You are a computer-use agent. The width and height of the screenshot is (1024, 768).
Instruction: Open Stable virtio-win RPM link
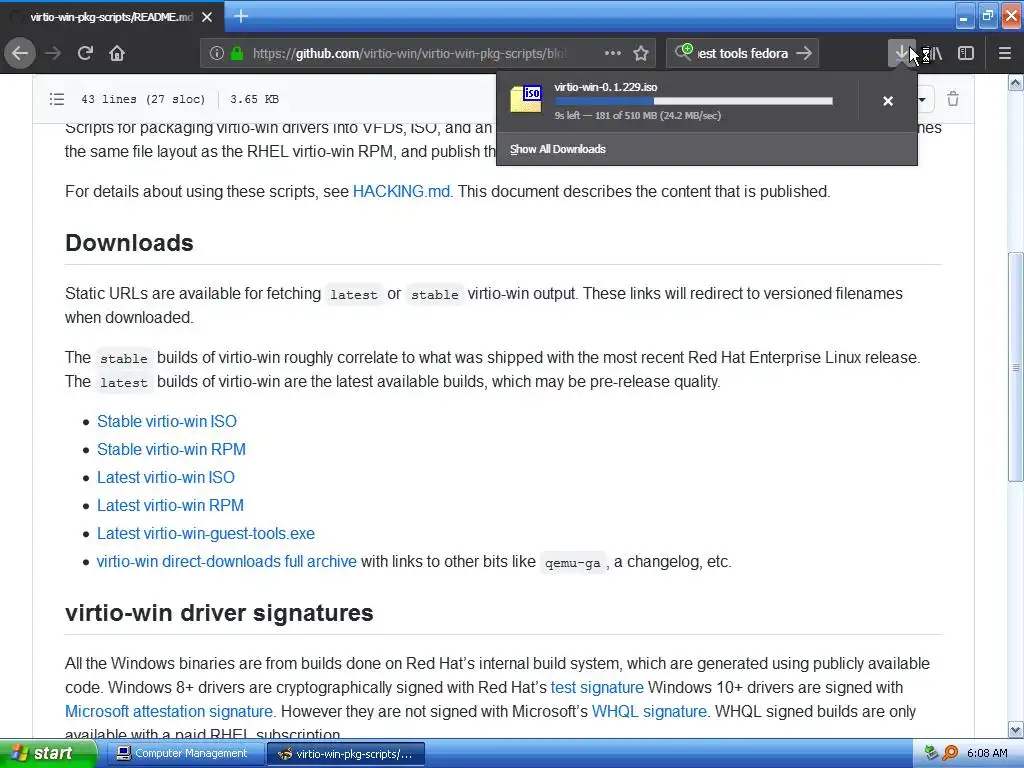[x=171, y=449]
